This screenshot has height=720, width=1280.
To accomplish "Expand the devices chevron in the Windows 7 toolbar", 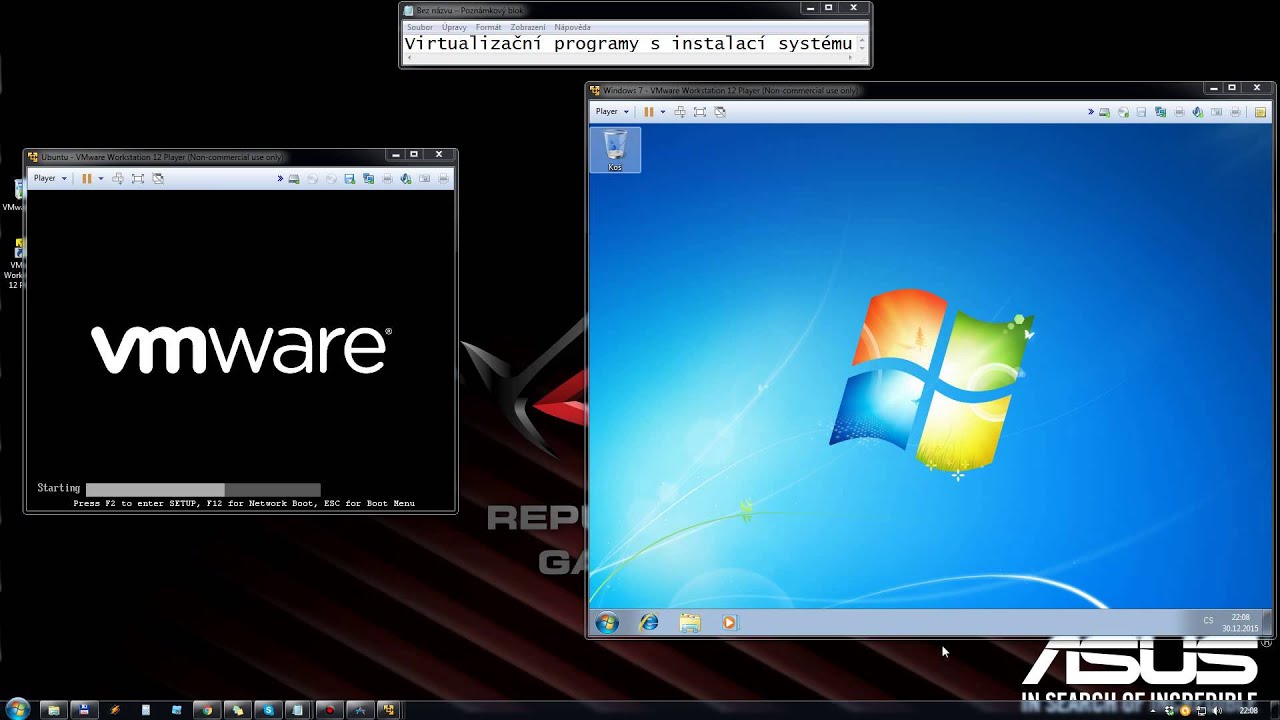I will click(x=1091, y=112).
